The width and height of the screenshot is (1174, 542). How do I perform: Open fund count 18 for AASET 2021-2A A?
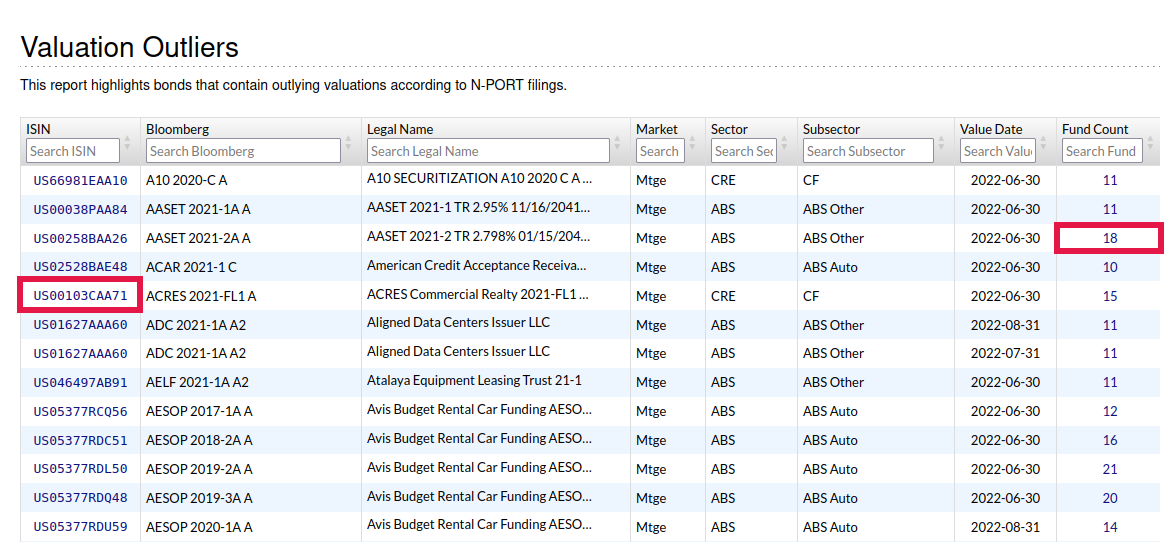[1110, 239]
